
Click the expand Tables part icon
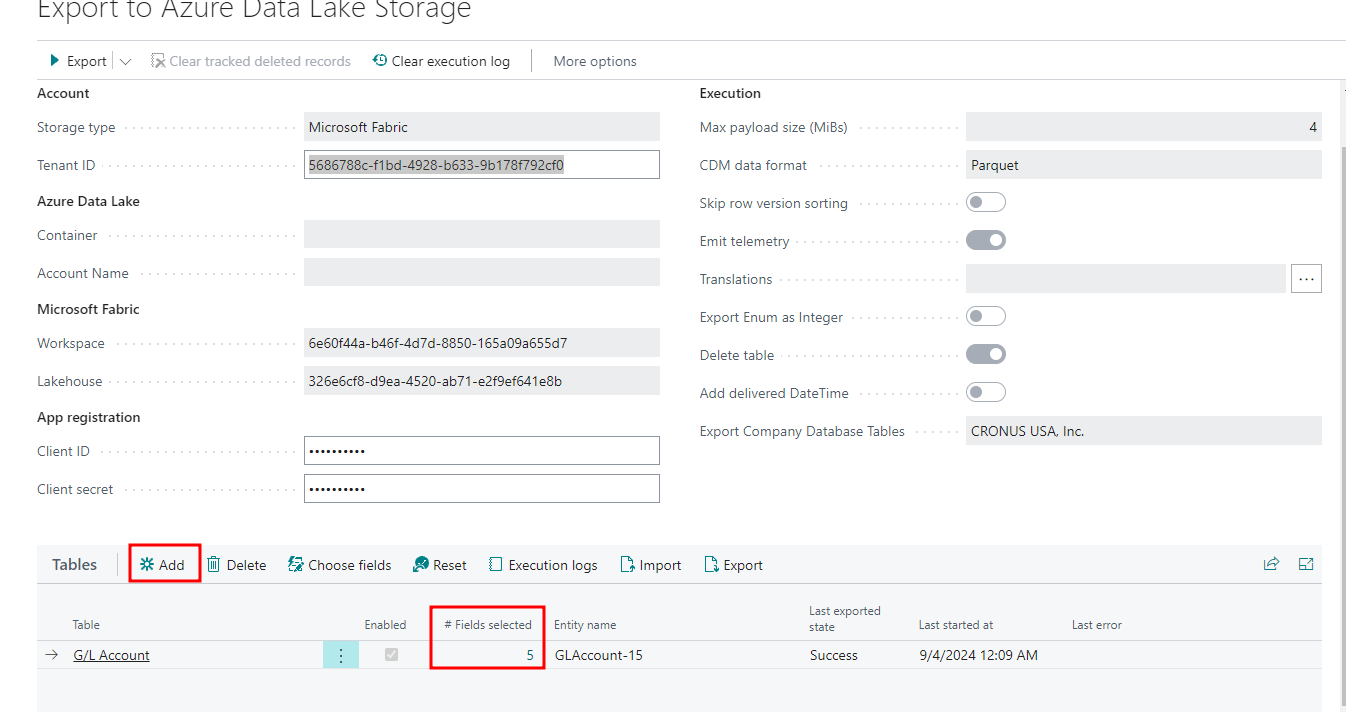tap(1306, 564)
